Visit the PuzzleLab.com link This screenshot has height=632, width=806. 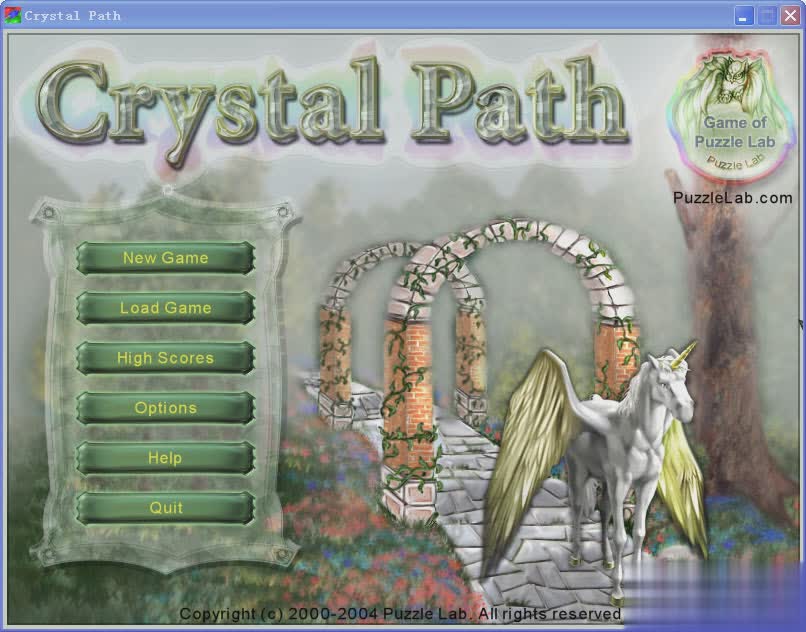[733, 198]
